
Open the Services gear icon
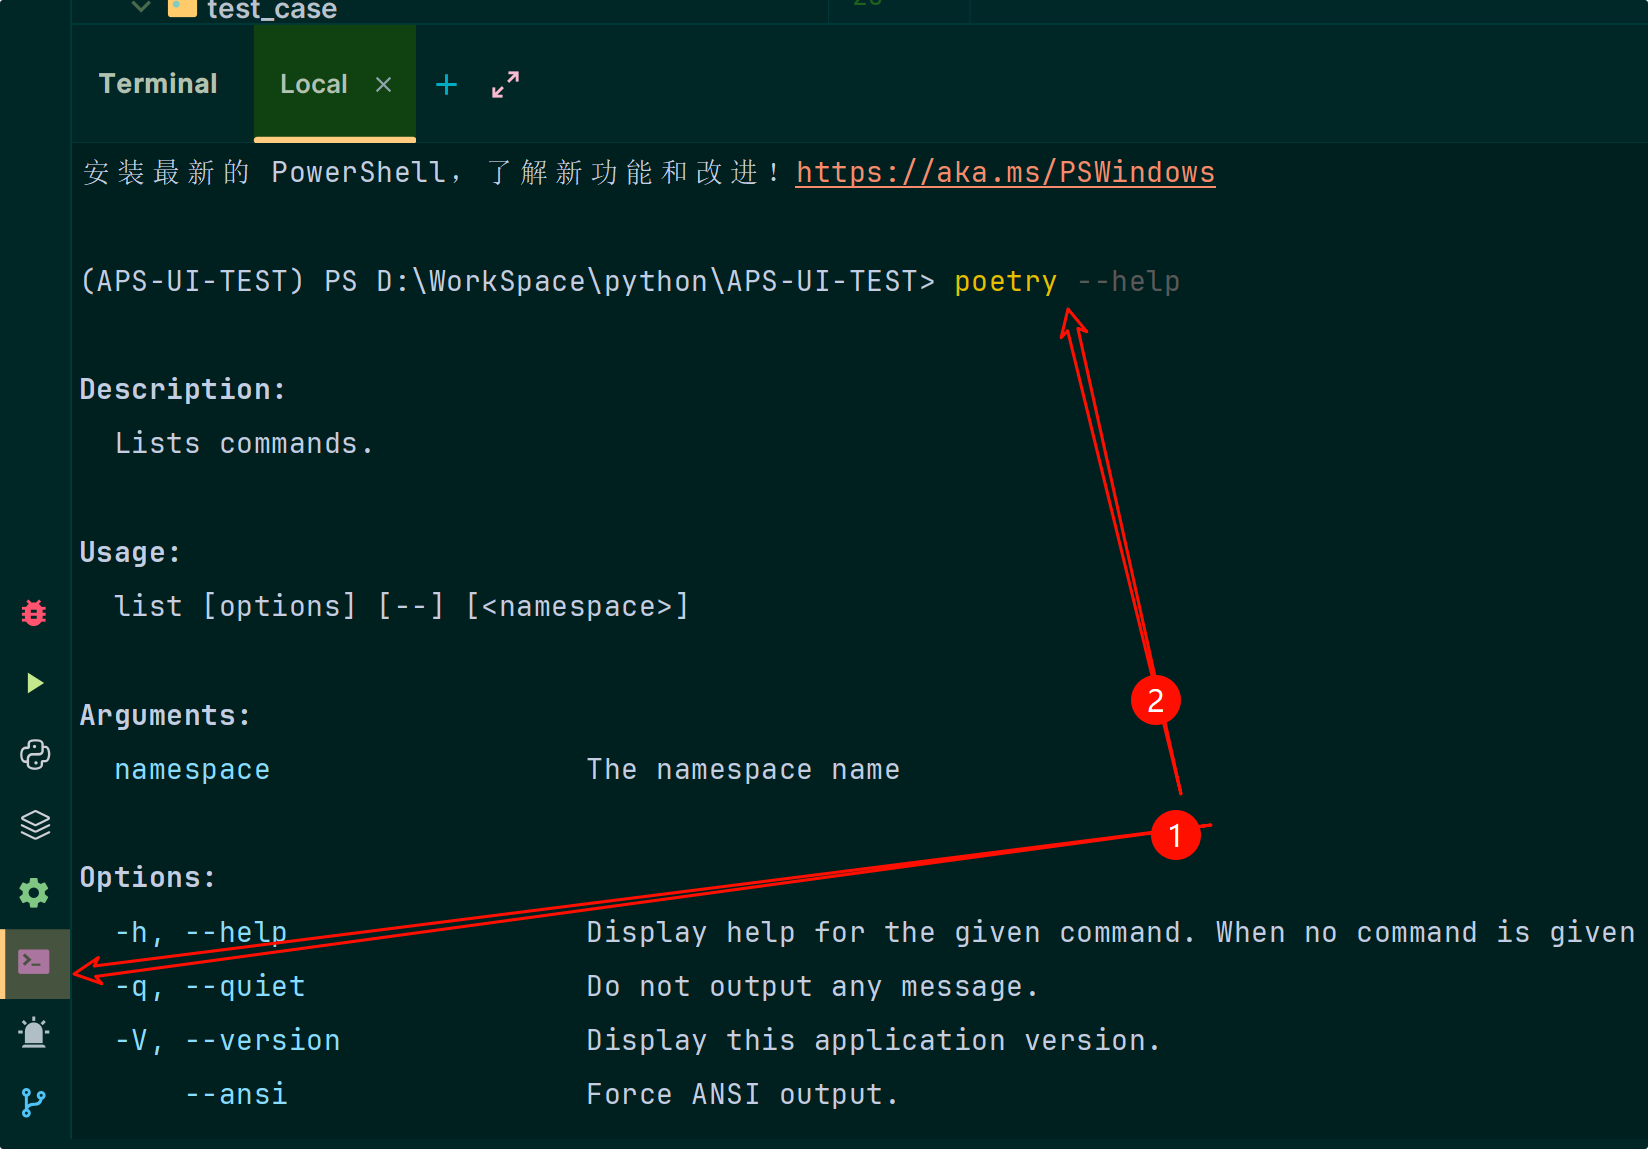click(x=34, y=893)
